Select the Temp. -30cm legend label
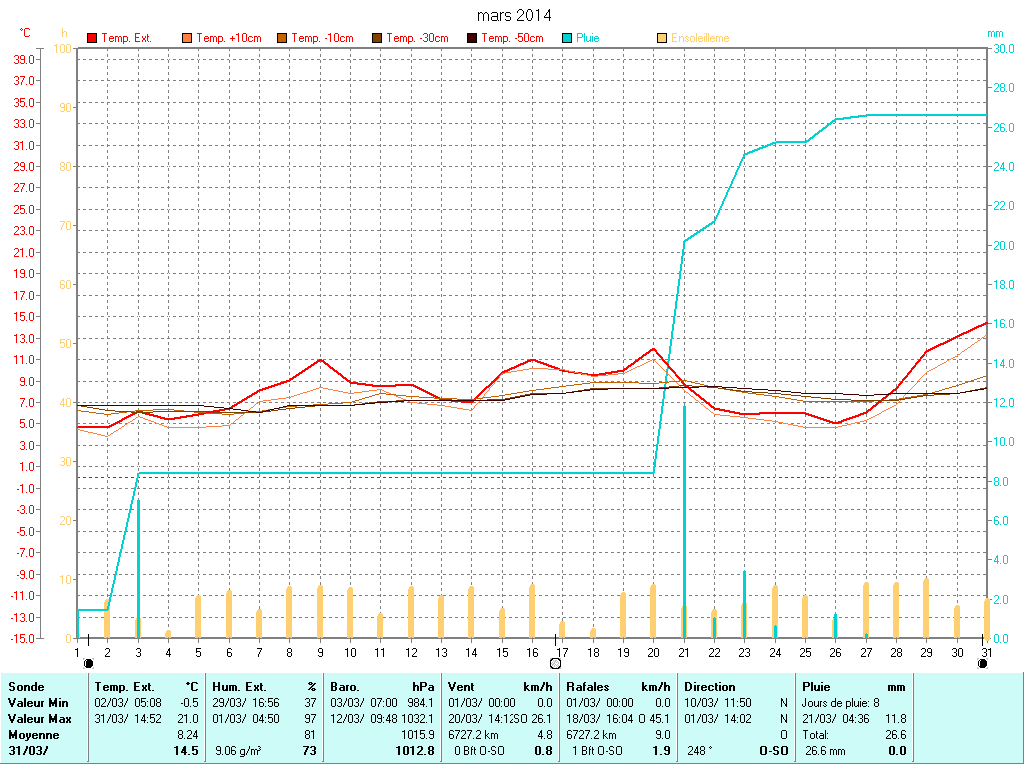Viewport: 1024px width, 764px height. coord(417,38)
